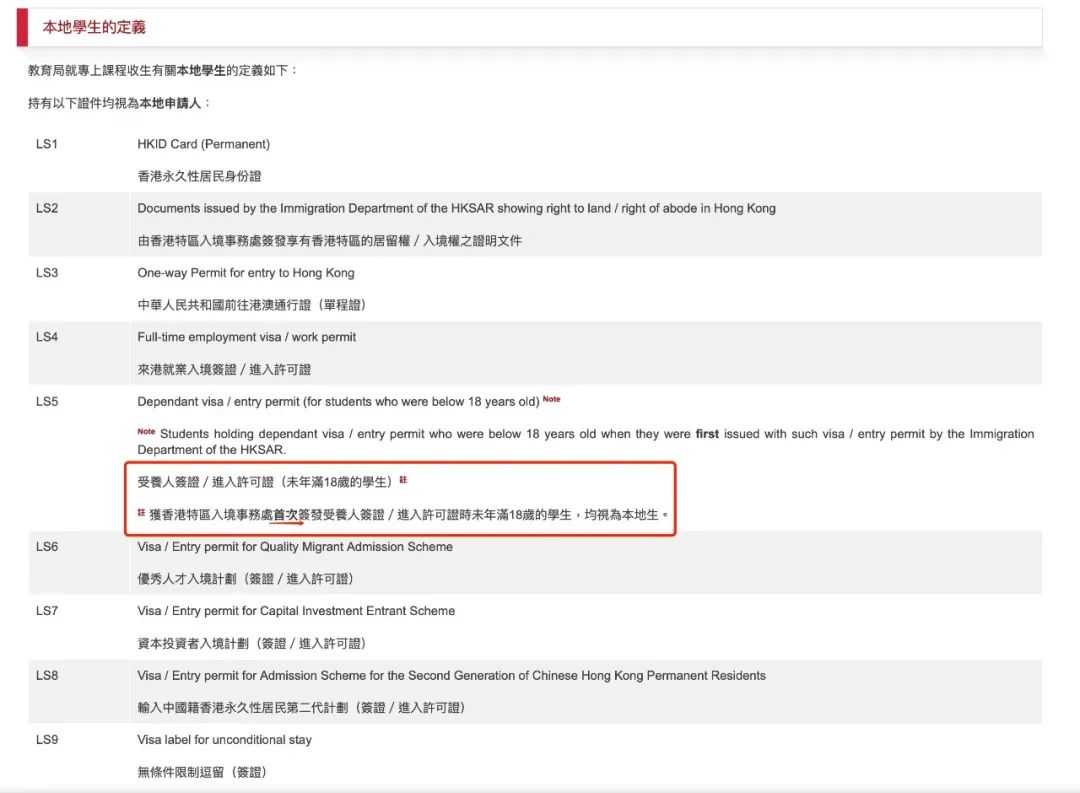Screen dimensions: 1080x793
Task: Click the sentence 教育局就專上課程收生有關本地學生的定義如下
Action: (x=163, y=70)
